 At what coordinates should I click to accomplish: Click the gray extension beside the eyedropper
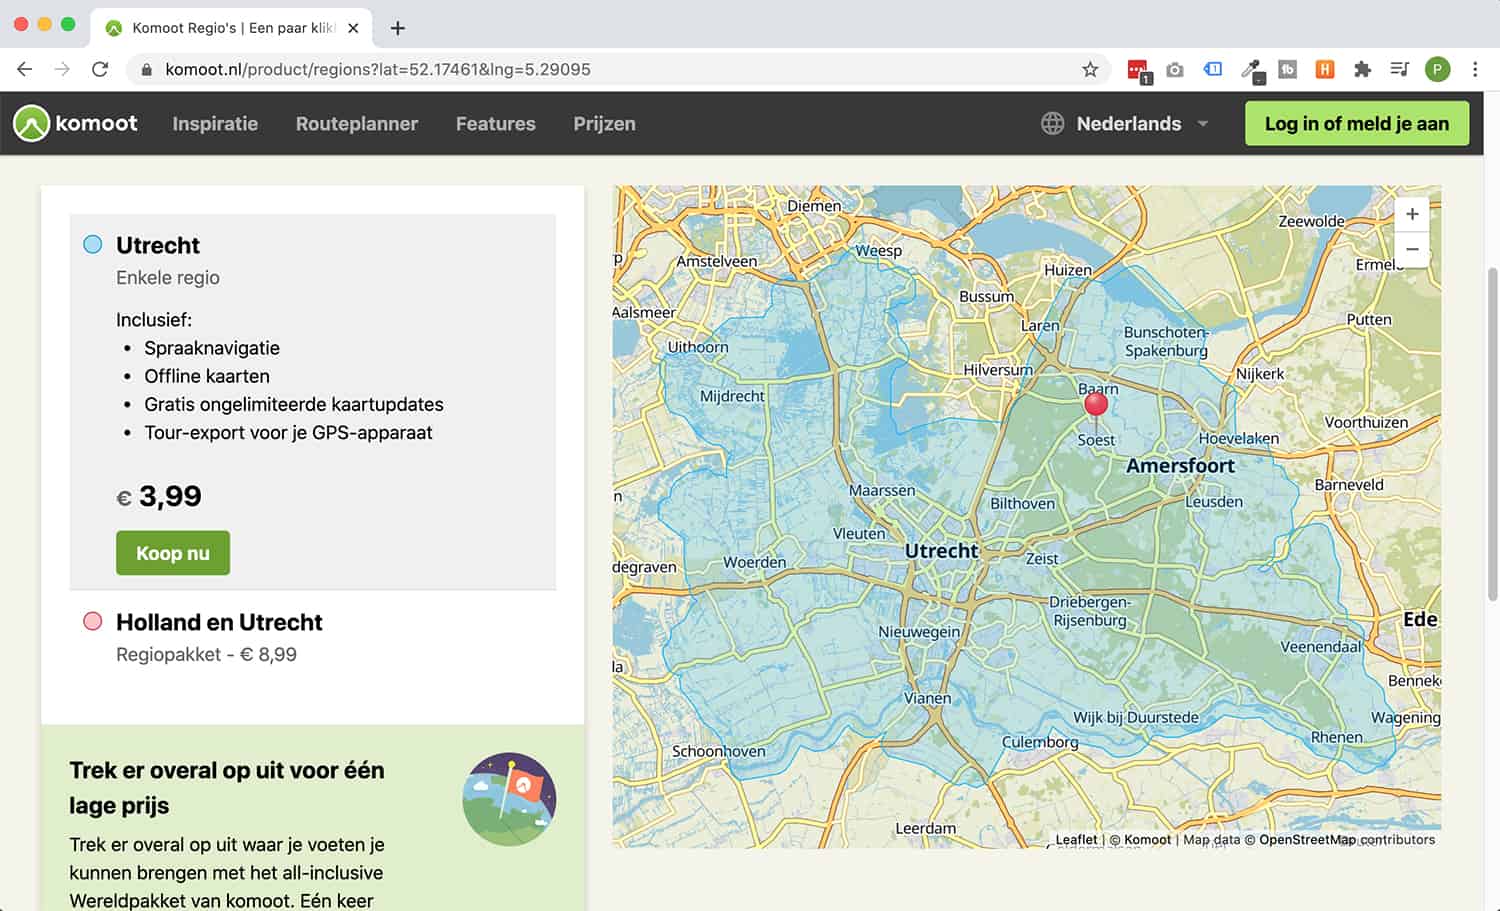tap(1288, 69)
